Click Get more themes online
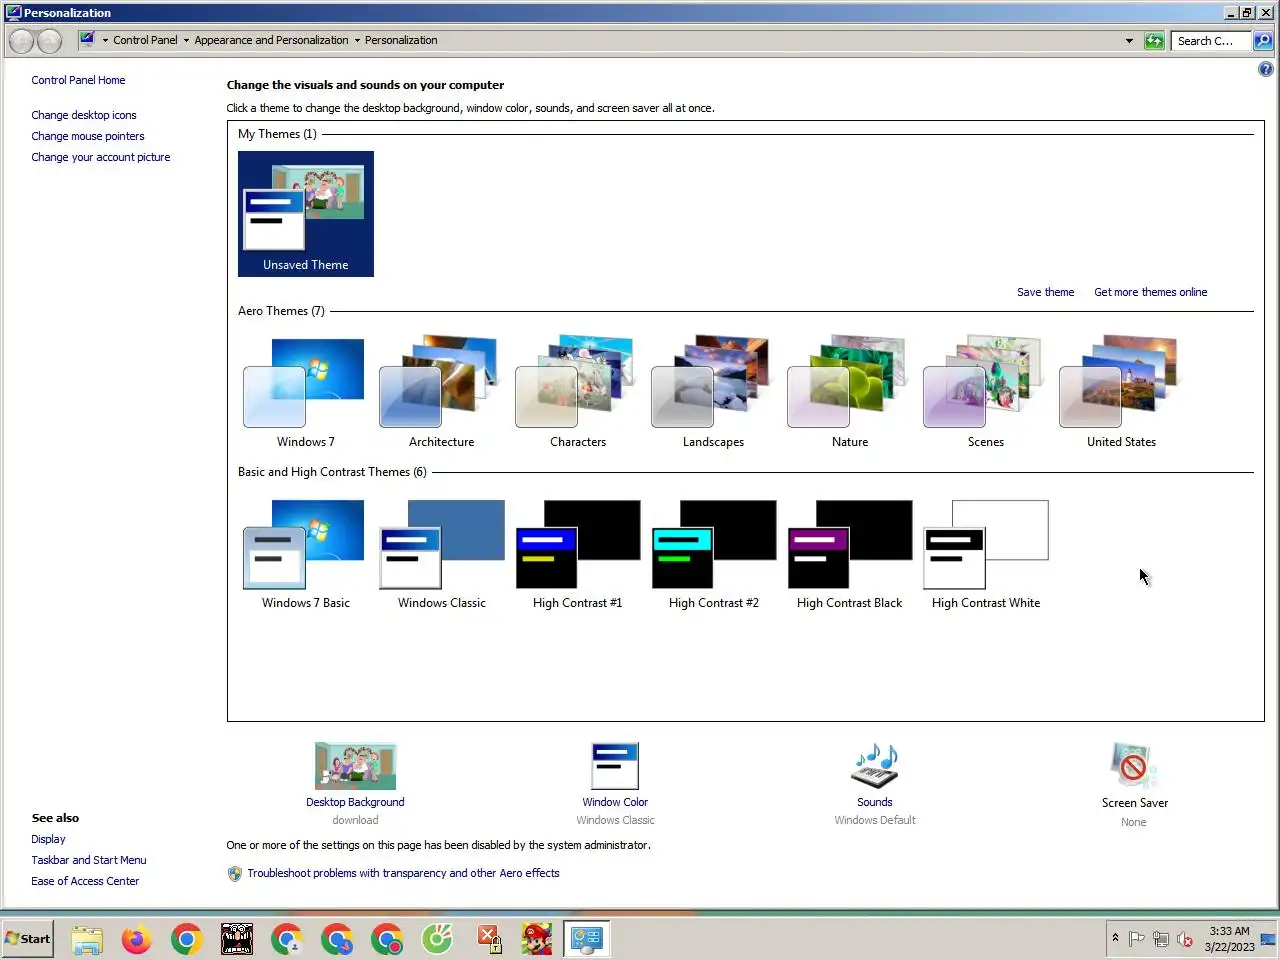The width and height of the screenshot is (1280, 960). (x=1150, y=292)
